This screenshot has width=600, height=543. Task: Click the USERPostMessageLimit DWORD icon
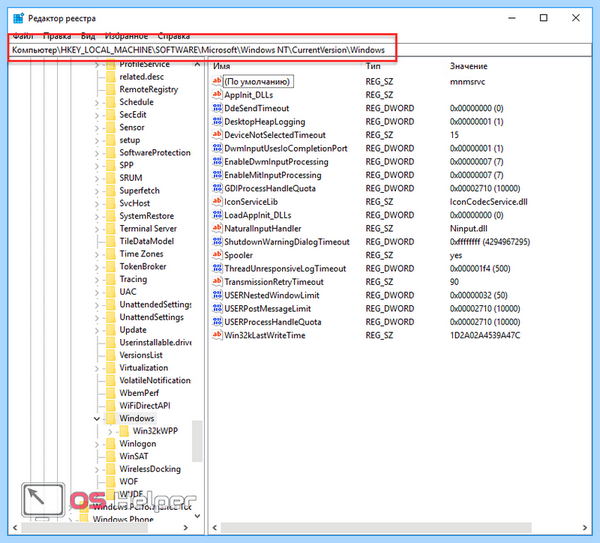[217, 308]
